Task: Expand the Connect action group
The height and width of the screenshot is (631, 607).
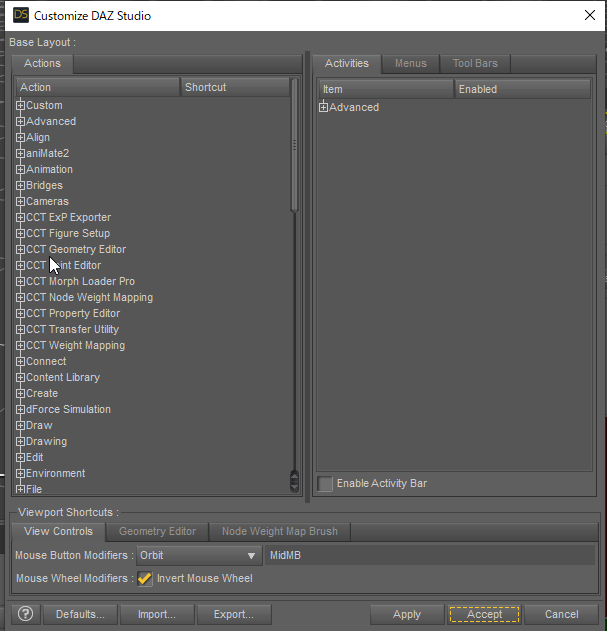Action: click(x=20, y=361)
